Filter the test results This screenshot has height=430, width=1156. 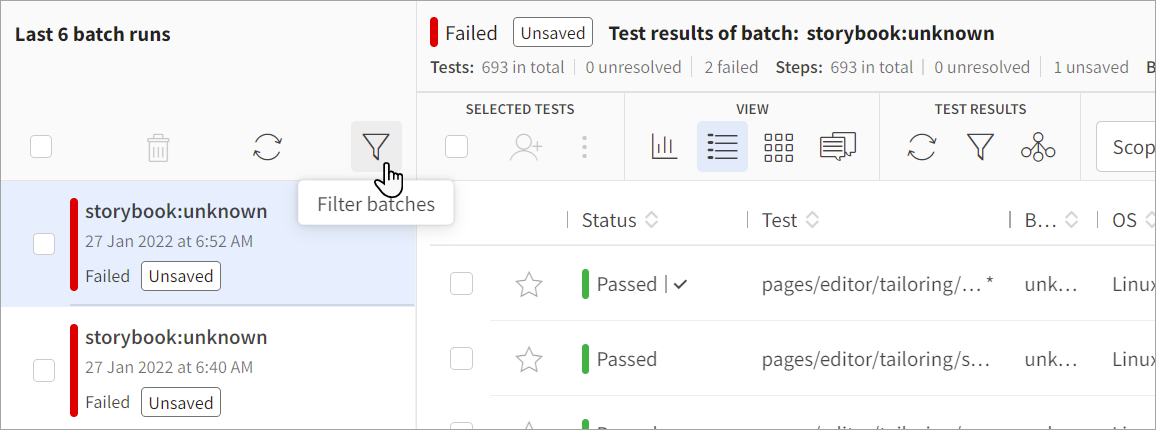coord(979,147)
